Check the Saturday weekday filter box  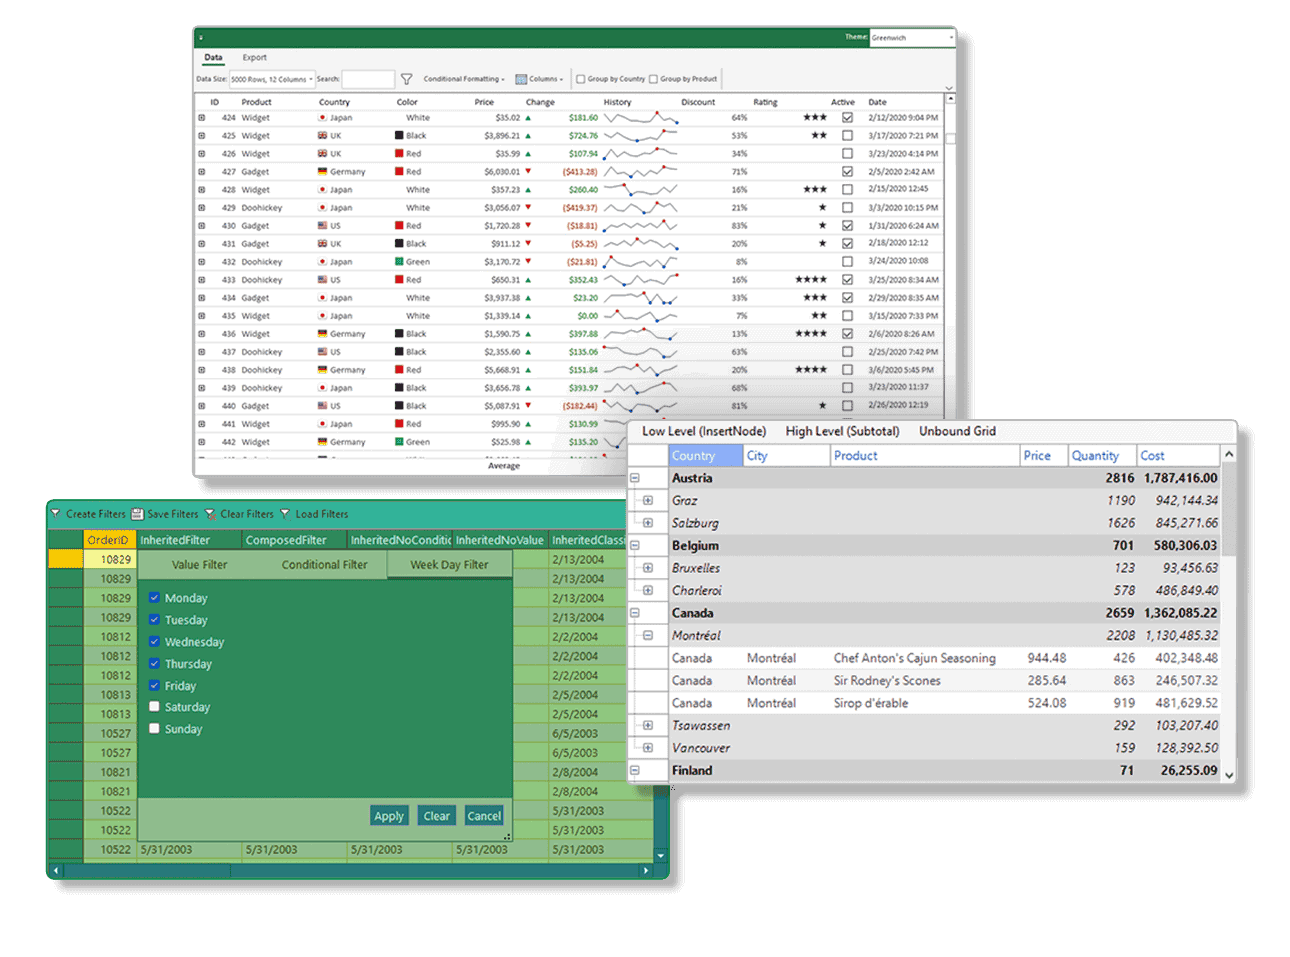click(x=154, y=707)
